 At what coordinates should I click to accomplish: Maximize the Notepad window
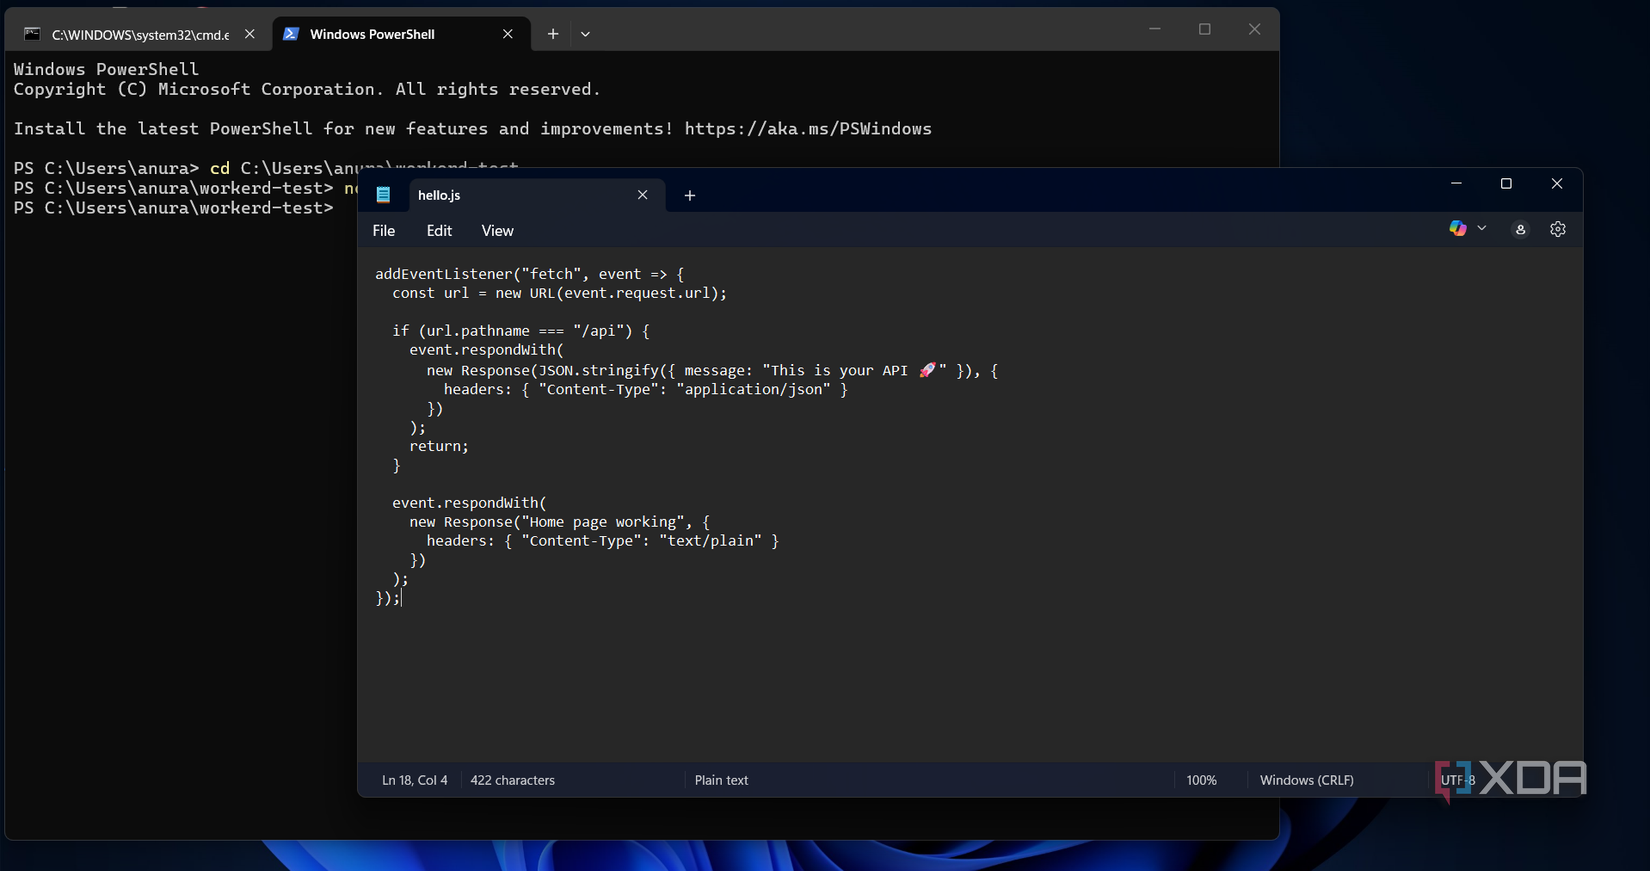click(x=1506, y=184)
